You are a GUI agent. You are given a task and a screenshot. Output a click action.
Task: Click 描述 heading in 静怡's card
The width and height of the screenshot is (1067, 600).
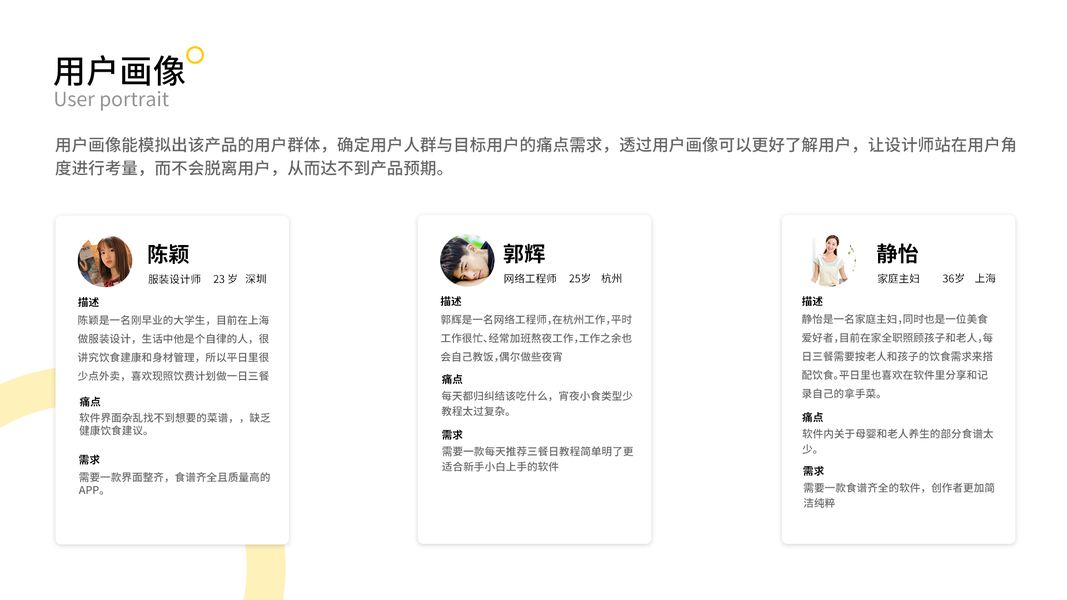[812, 301]
